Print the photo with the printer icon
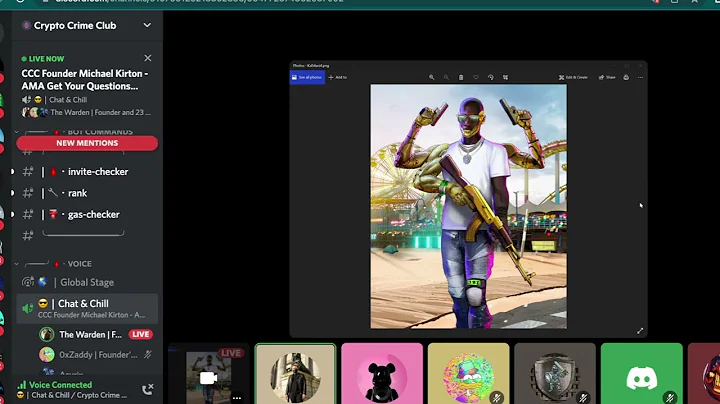This screenshot has height=404, width=720. [626, 77]
